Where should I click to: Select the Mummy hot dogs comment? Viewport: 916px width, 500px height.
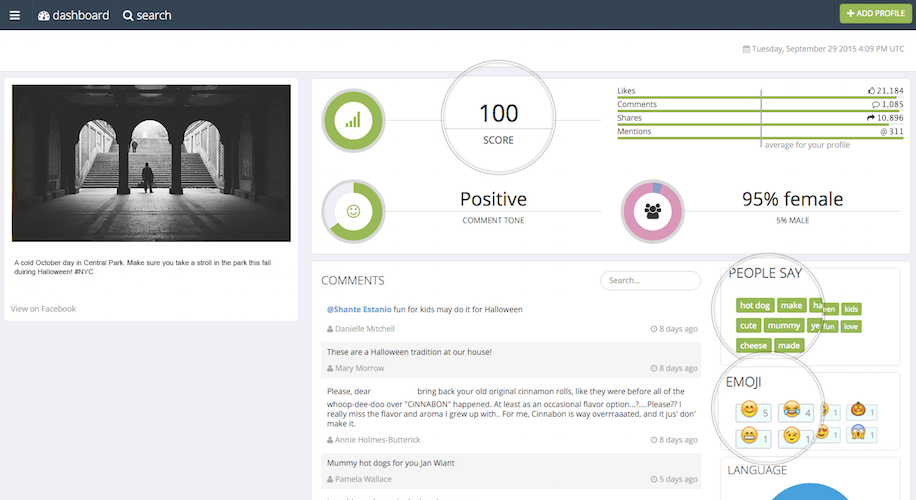(x=390, y=463)
